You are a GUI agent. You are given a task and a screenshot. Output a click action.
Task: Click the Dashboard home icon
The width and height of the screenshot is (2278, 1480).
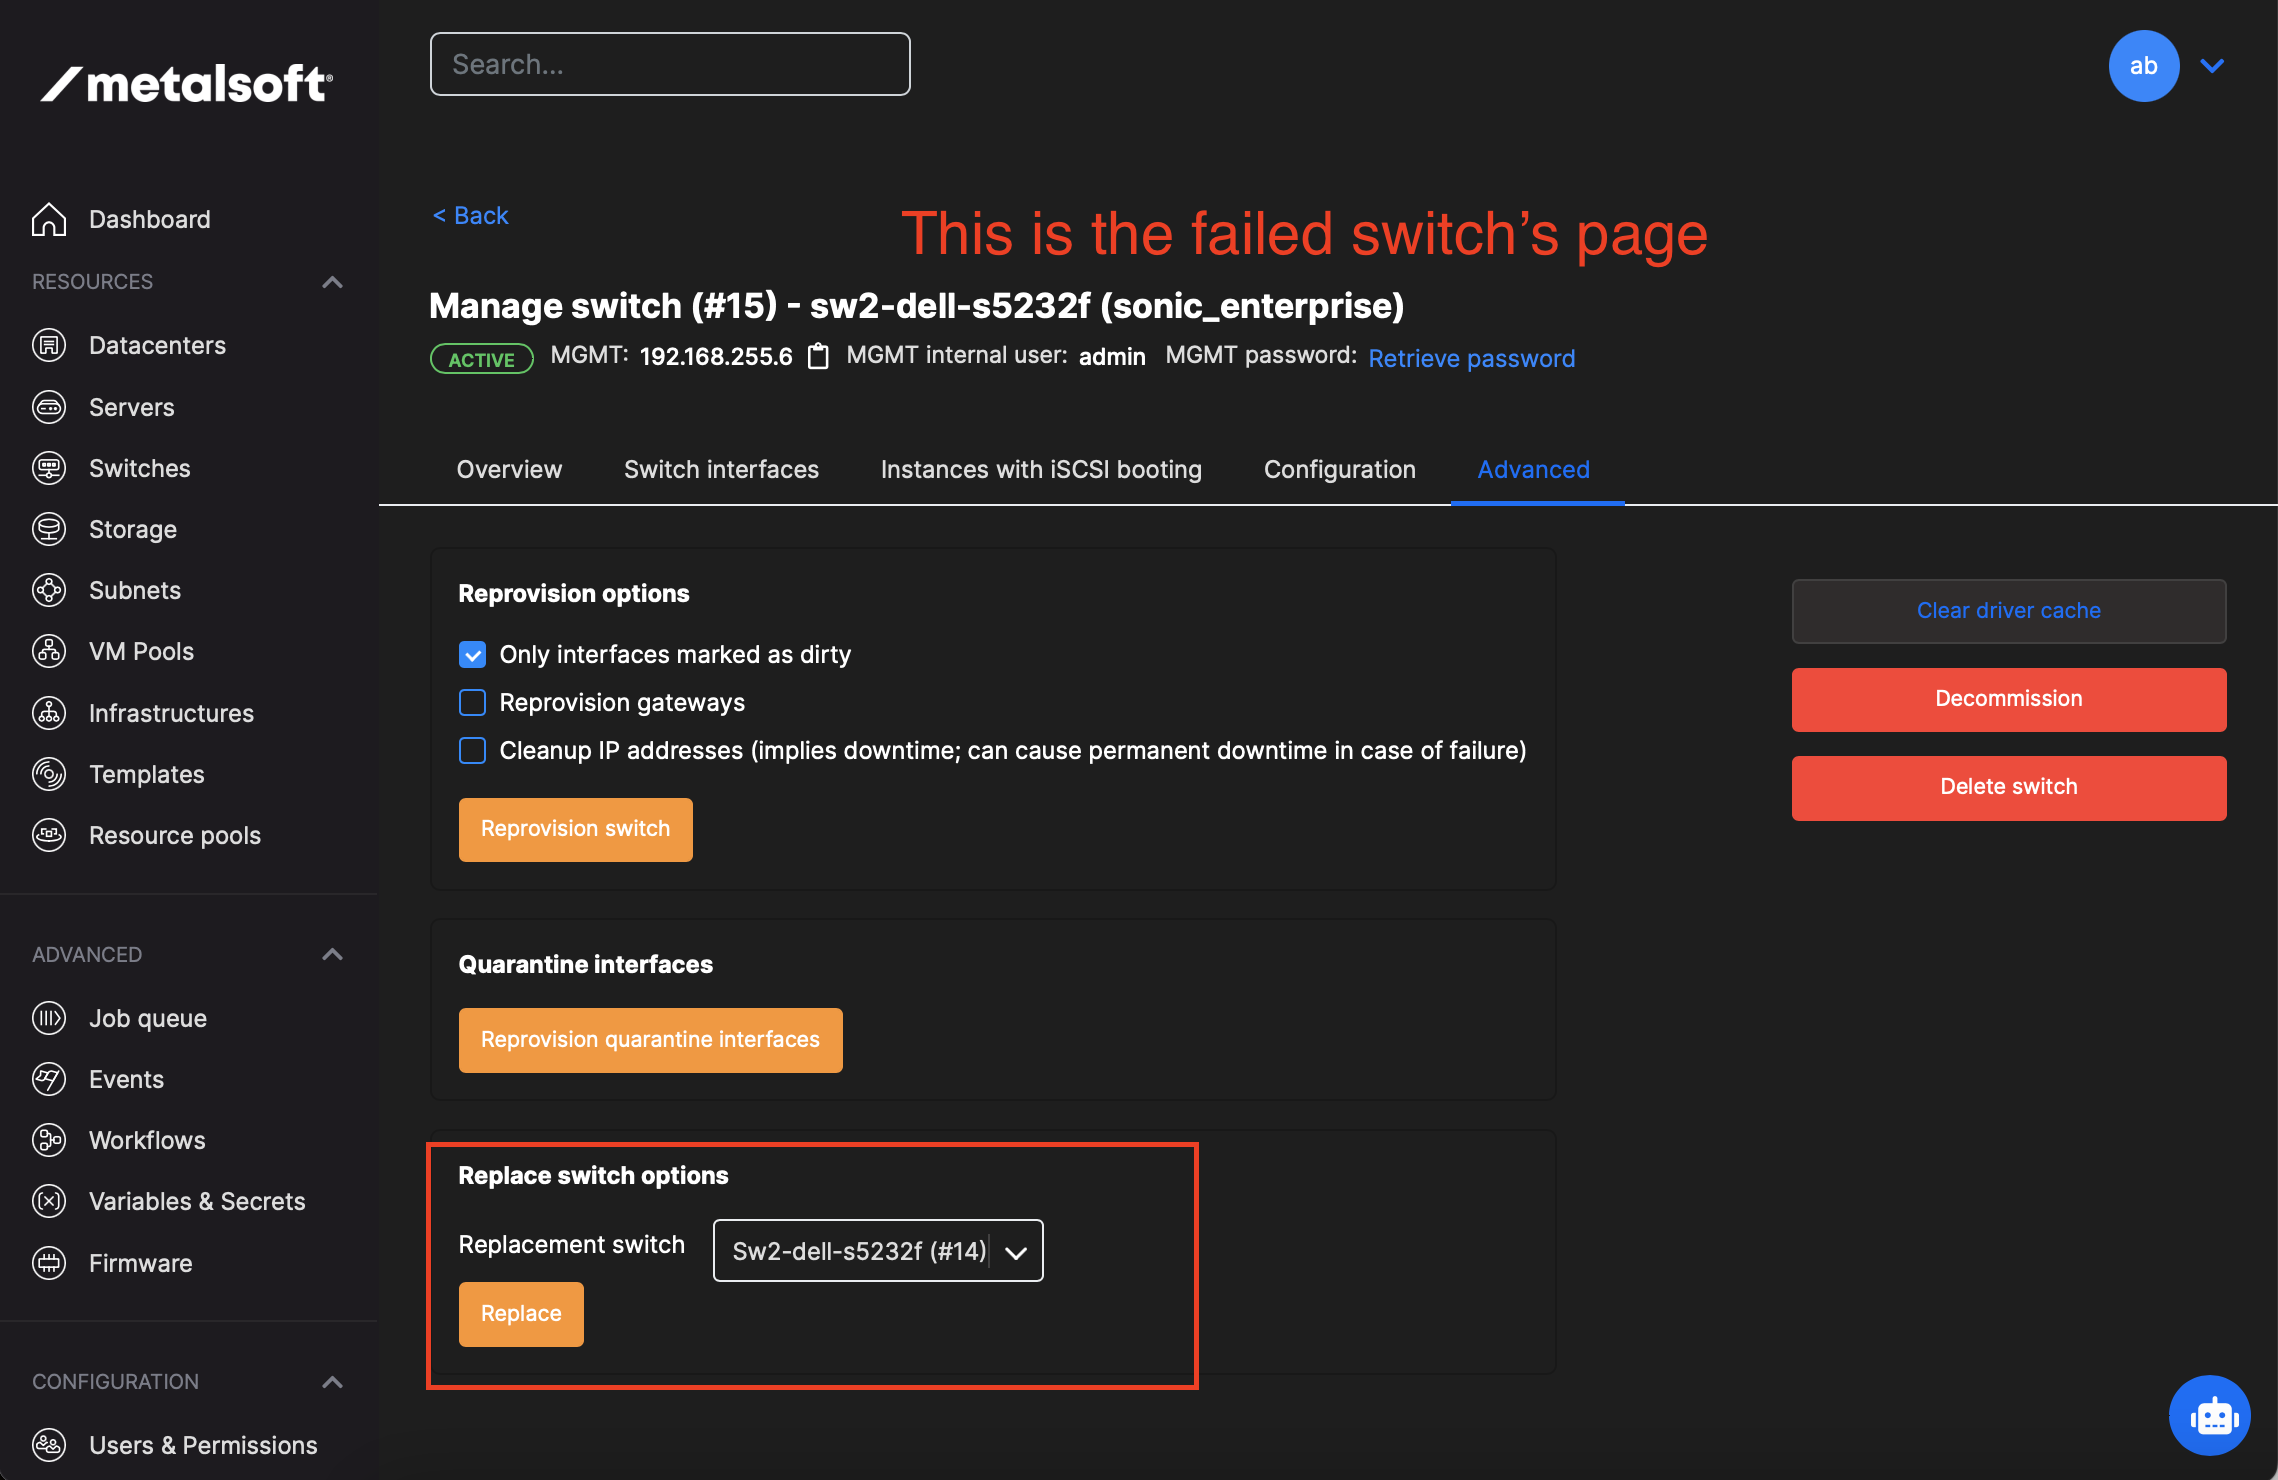[x=49, y=219]
